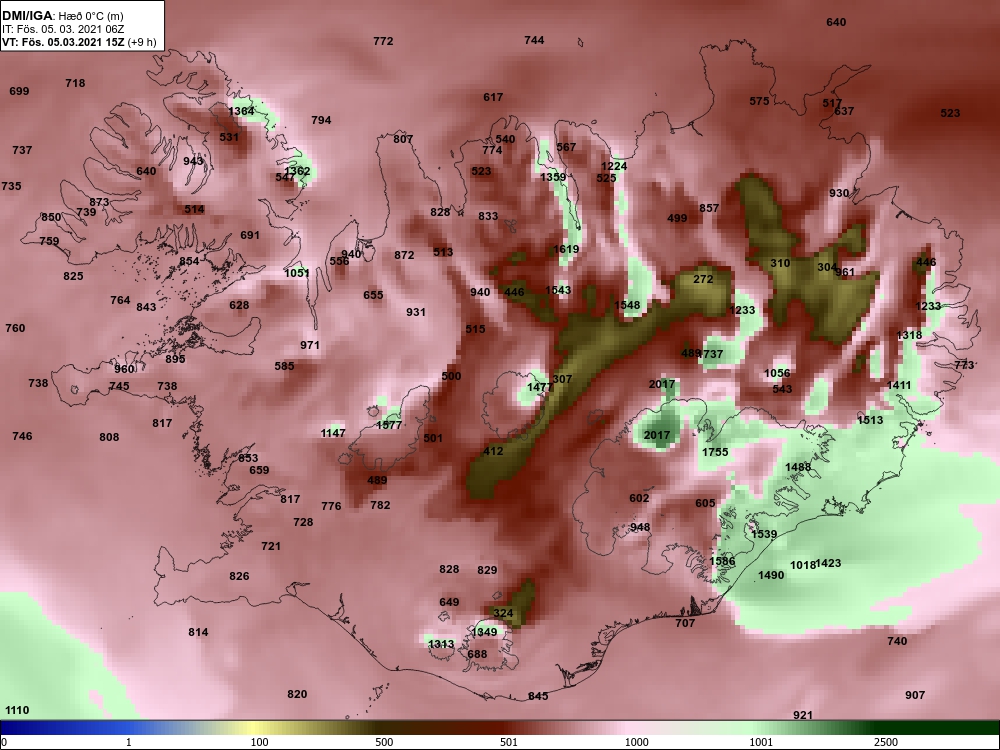Click the map value '943'
This screenshot has height=750, width=1000.
pos(193,161)
